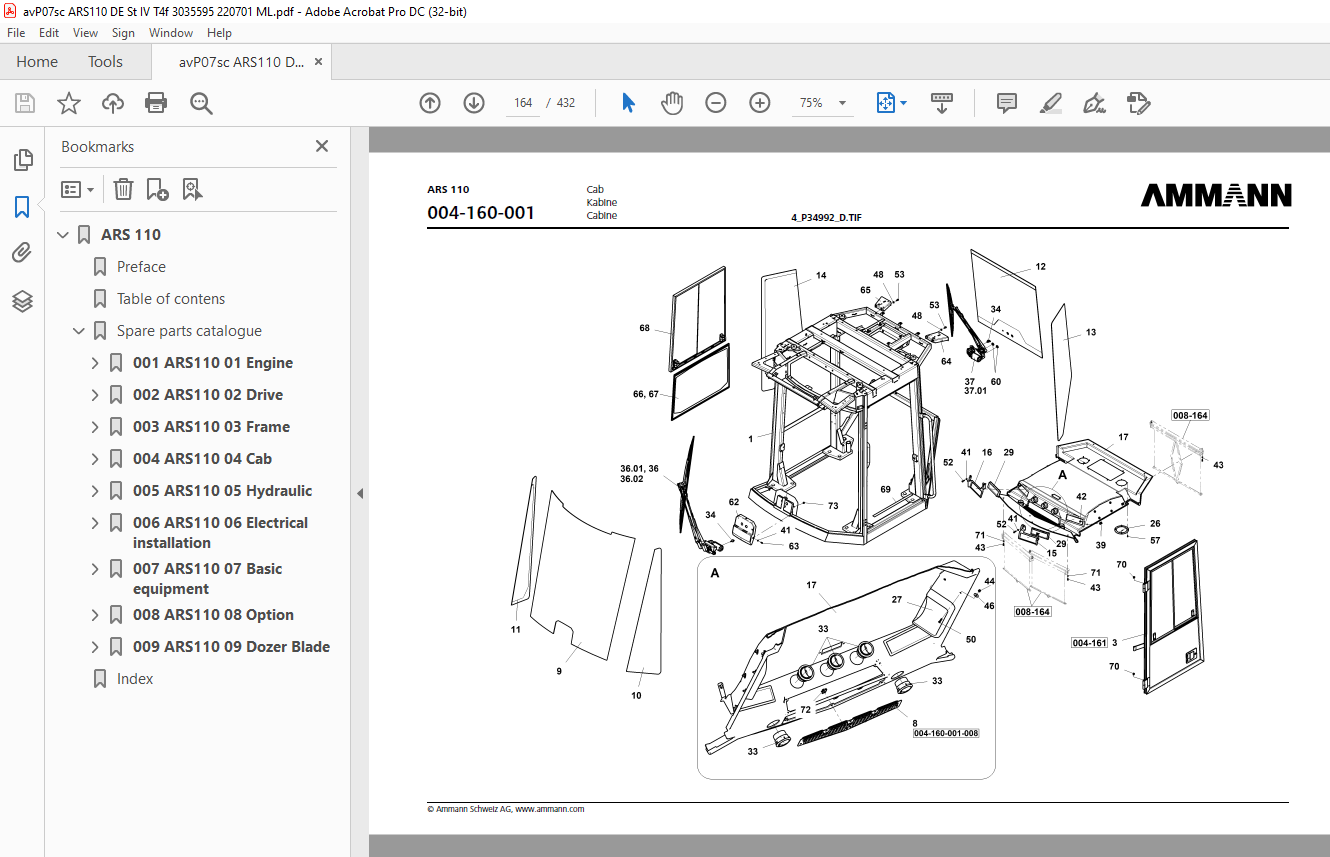
Task: Open the Attachments paperclip panel
Action: pyautogui.click(x=22, y=254)
